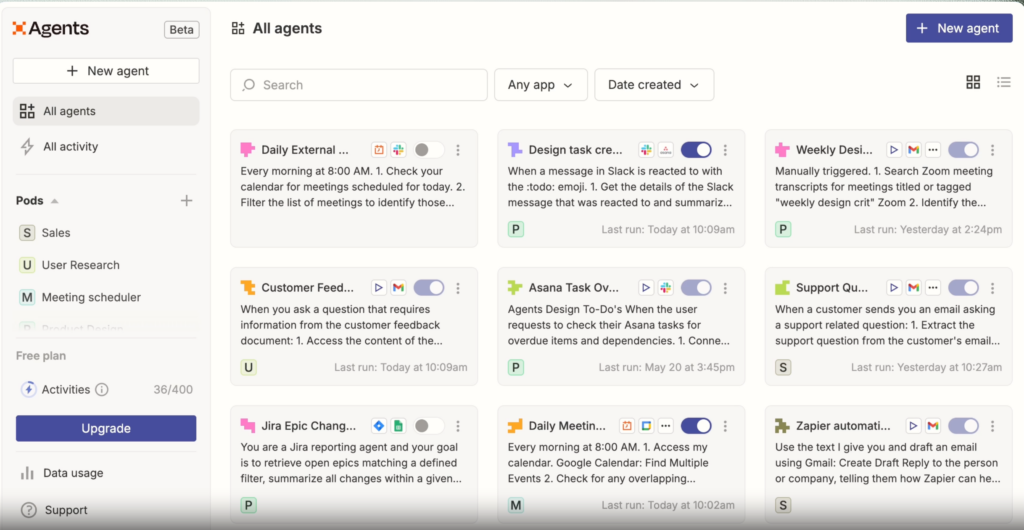
Task: Open All activity in sidebar
Action: coord(106,147)
